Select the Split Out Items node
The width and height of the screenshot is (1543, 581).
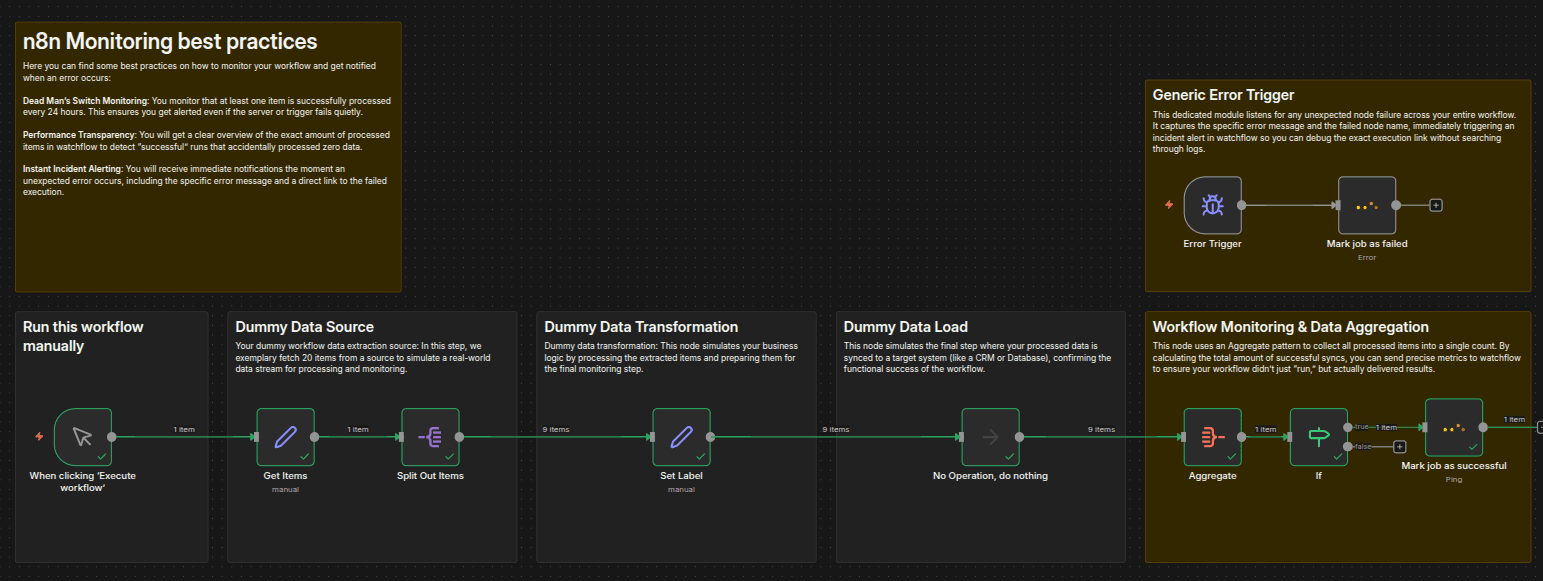[430, 437]
